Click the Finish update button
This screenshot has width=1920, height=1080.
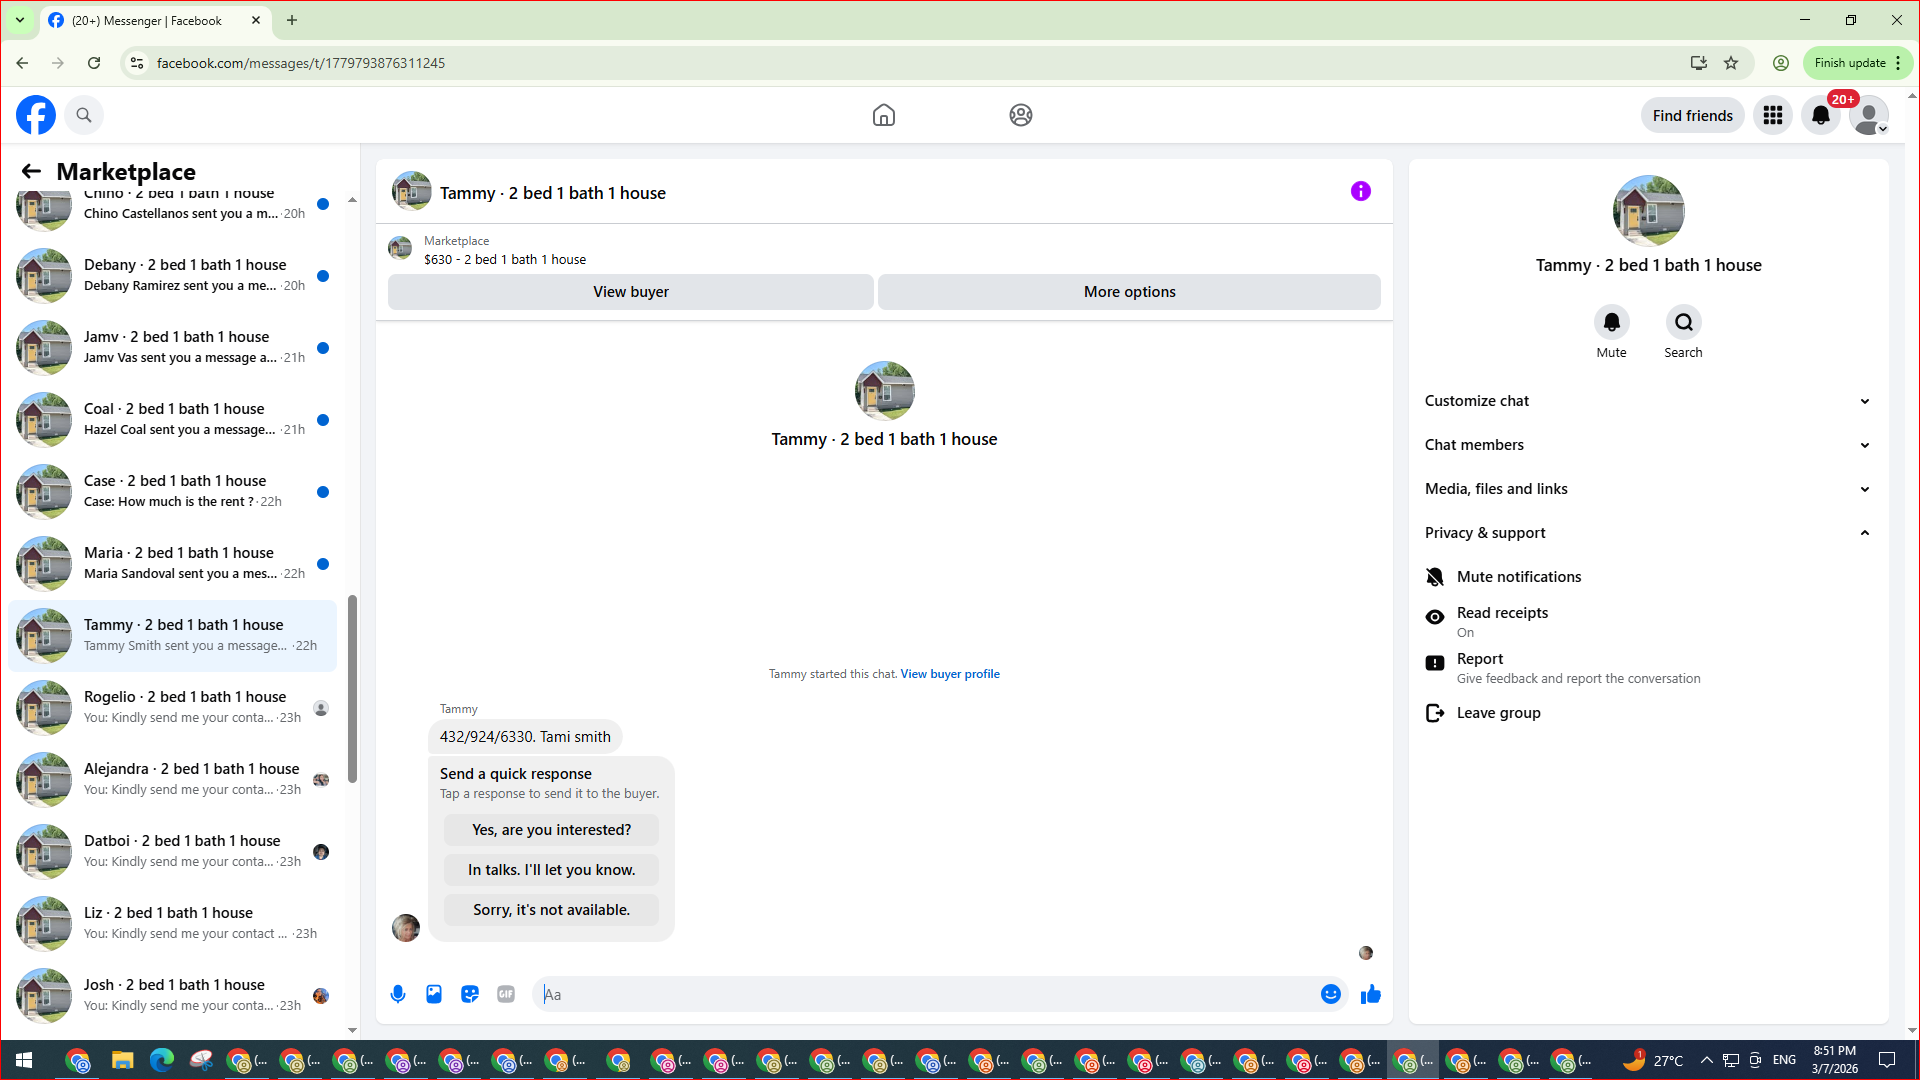tap(1858, 63)
